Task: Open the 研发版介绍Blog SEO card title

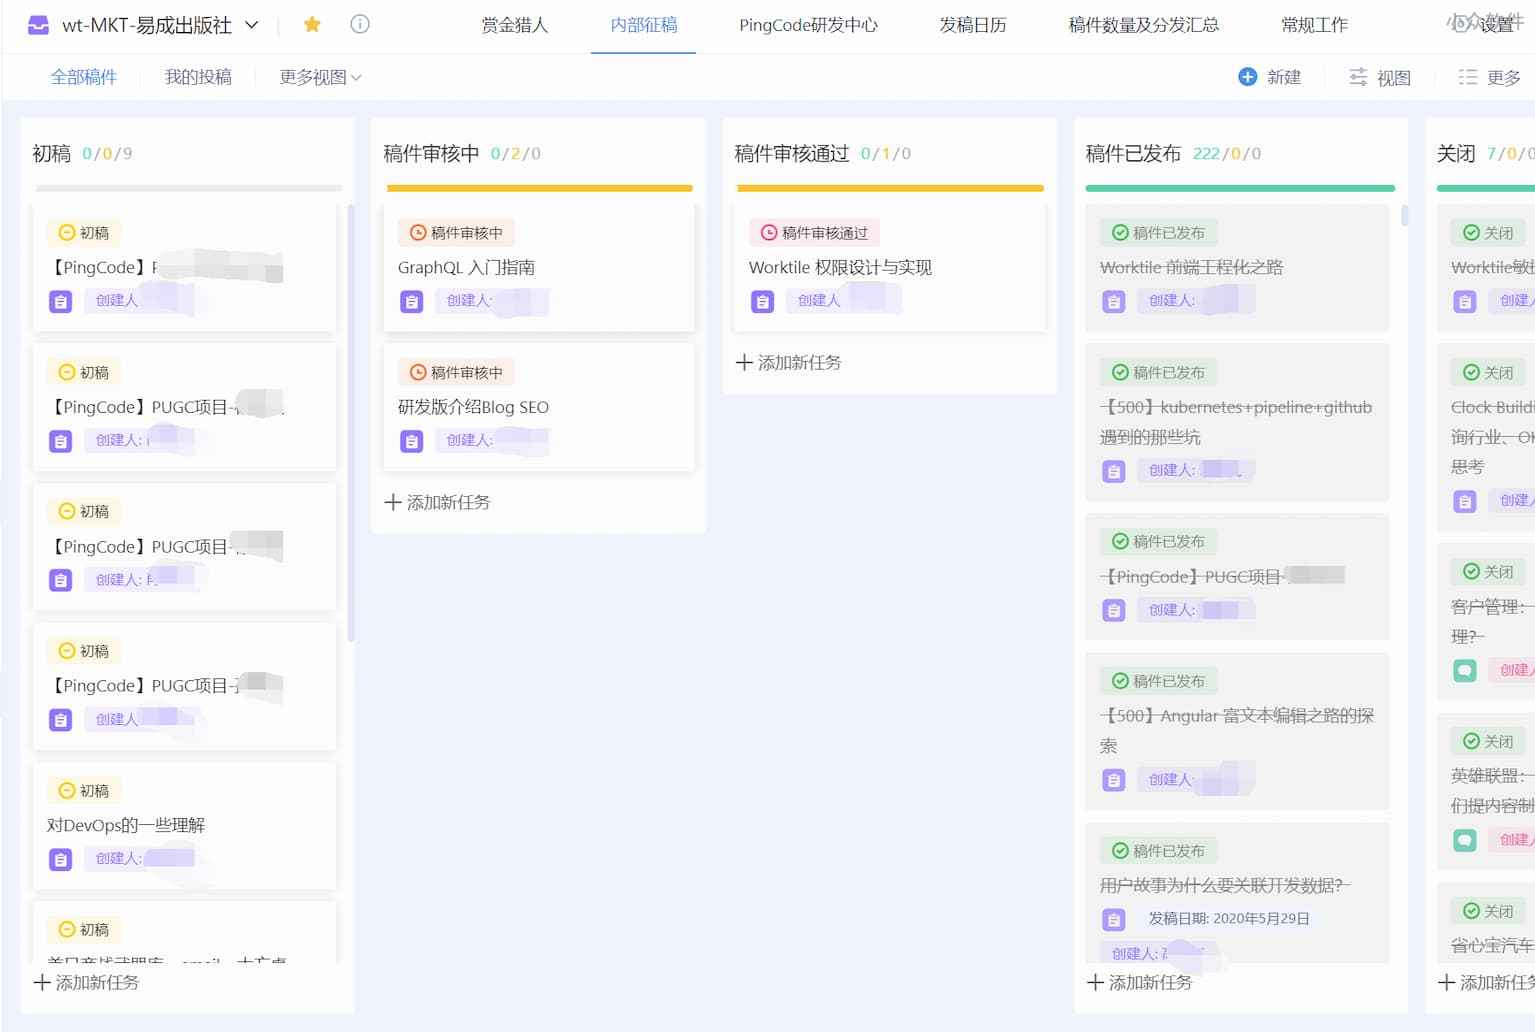Action: [x=473, y=407]
